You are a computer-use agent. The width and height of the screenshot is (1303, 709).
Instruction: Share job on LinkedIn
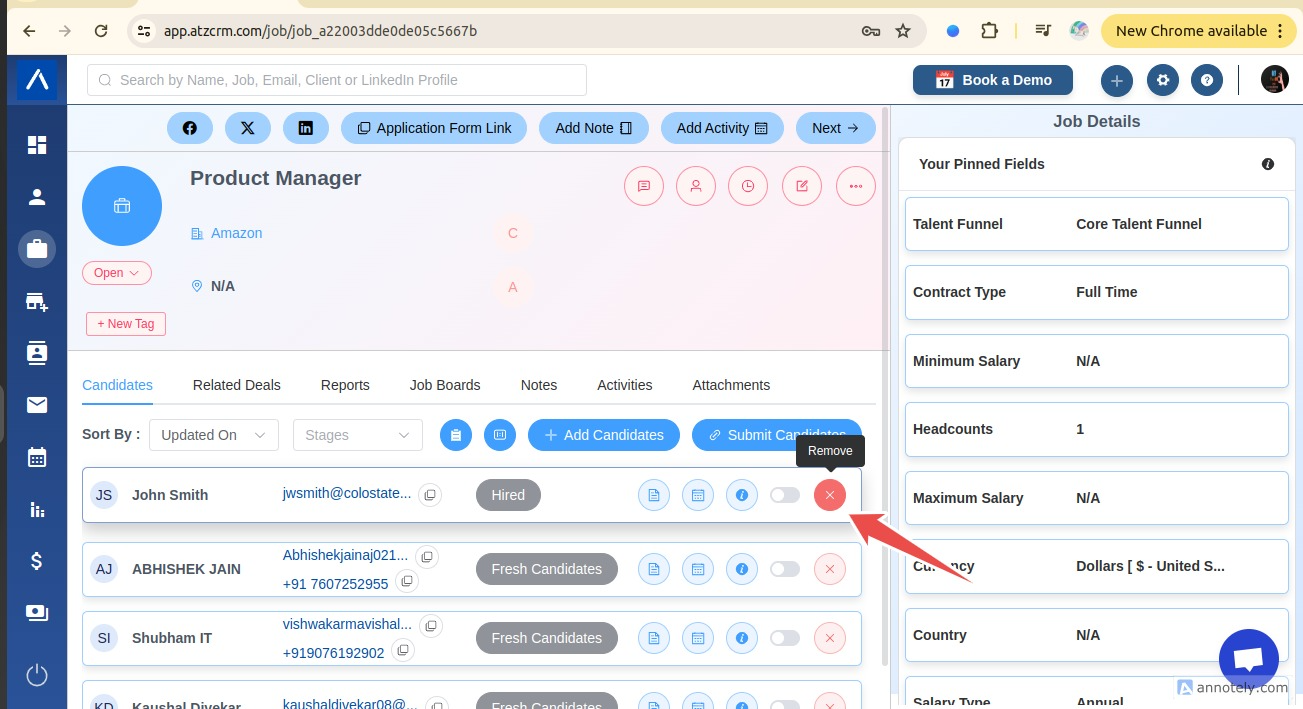tap(306, 128)
